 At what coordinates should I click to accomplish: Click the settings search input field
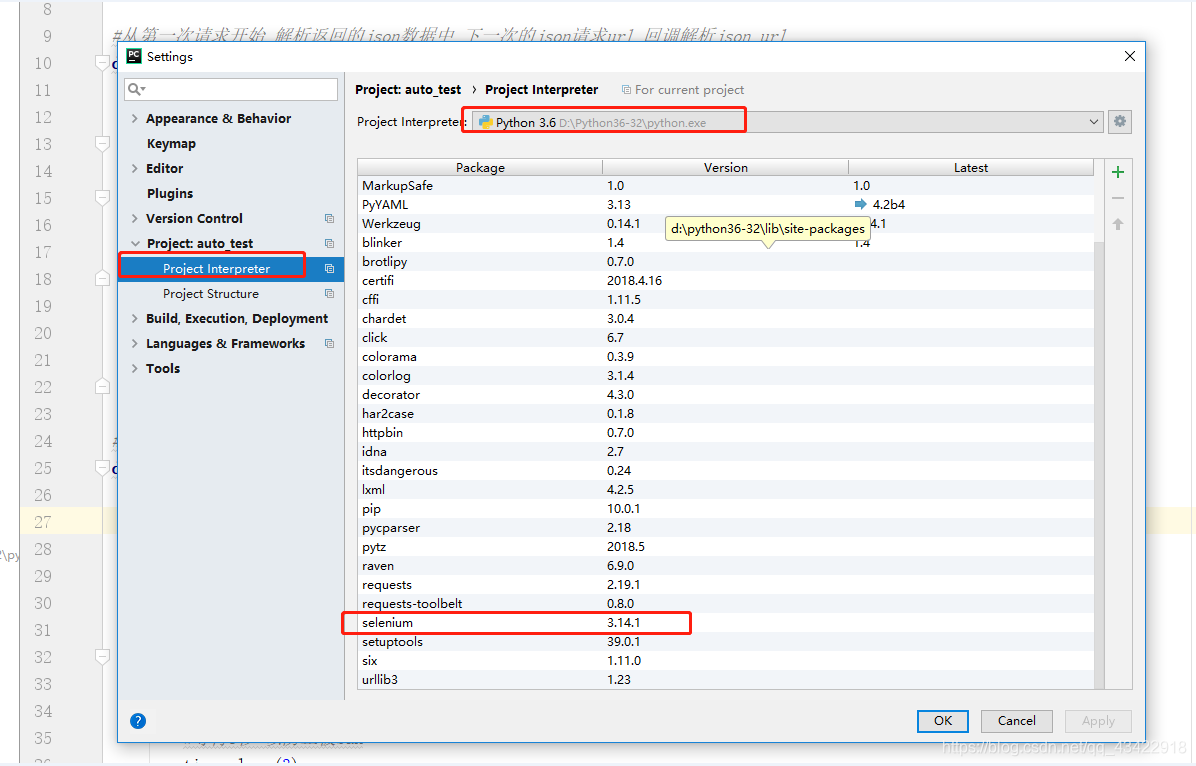tap(231, 89)
